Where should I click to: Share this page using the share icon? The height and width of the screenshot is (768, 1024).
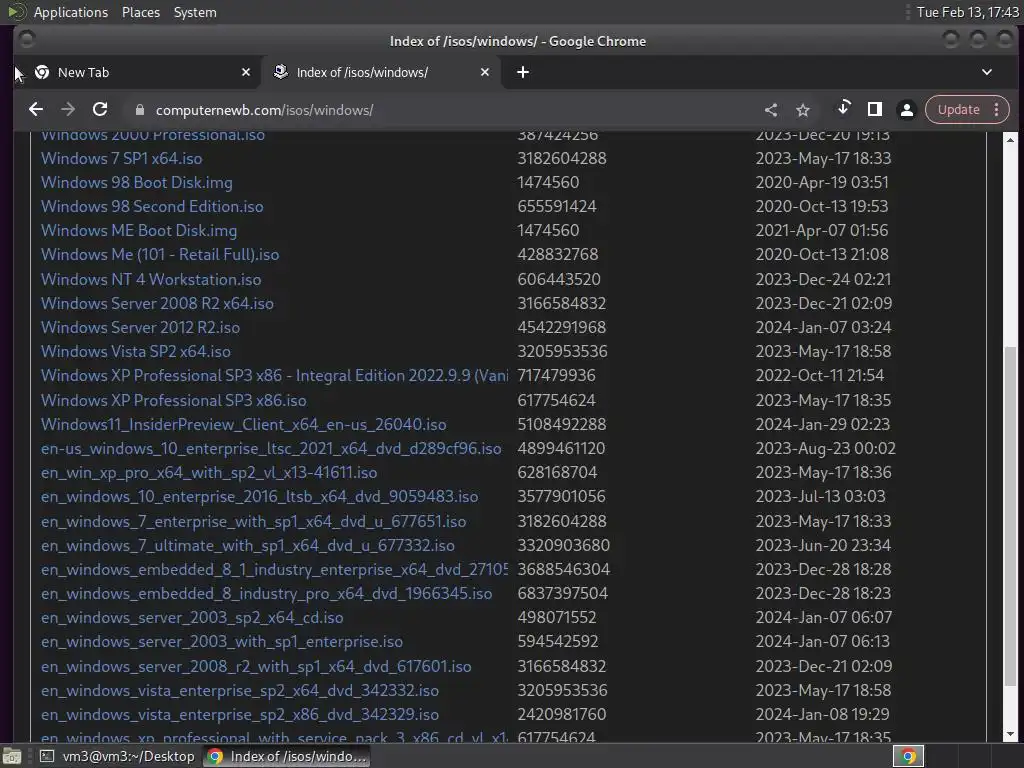point(771,110)
